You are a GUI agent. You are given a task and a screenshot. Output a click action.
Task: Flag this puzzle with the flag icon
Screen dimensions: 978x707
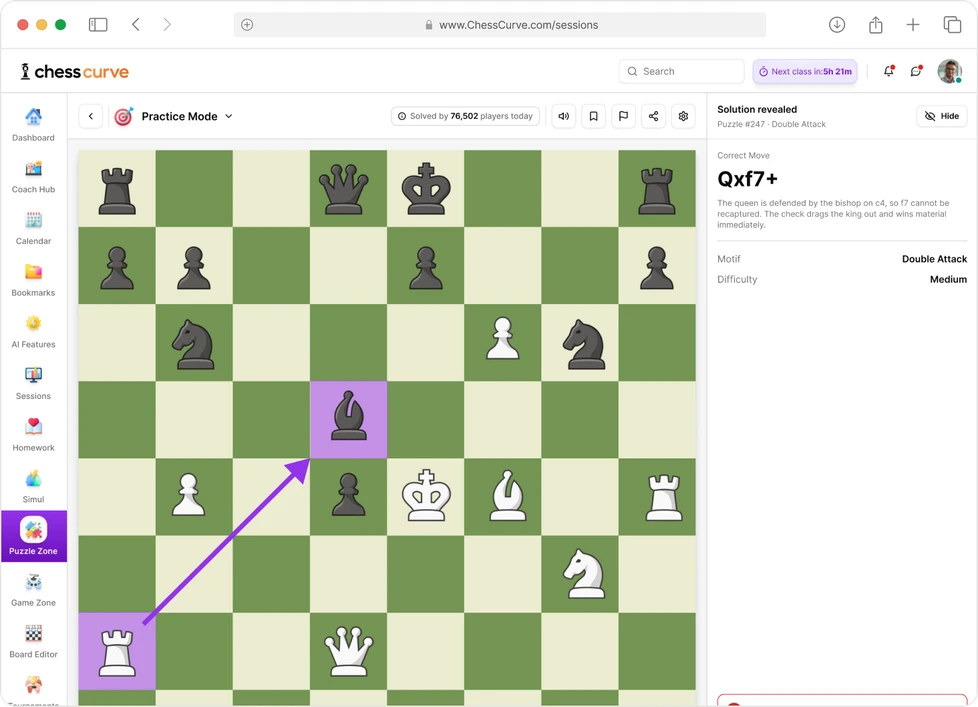(x=624, y=116)
